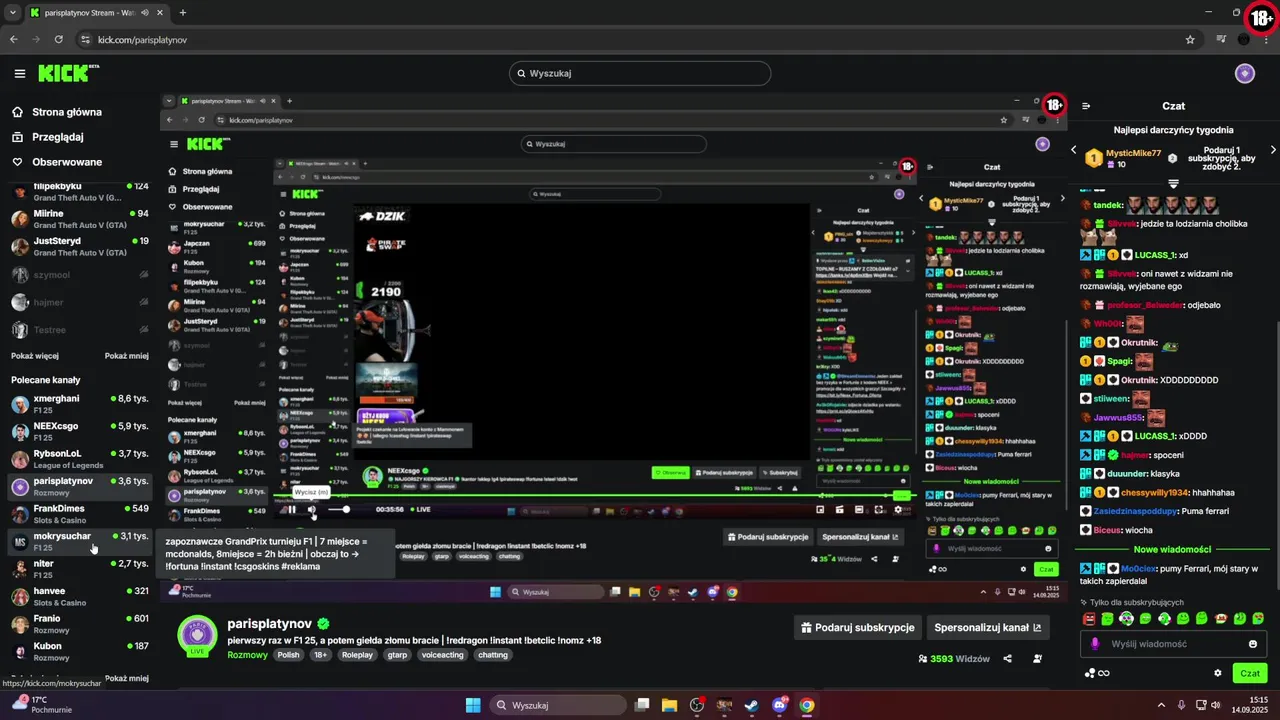The height and width of the screenshot is (720, 1280).
Task: Open hanvee channel in sidebar
Action: tap(79, 596)
